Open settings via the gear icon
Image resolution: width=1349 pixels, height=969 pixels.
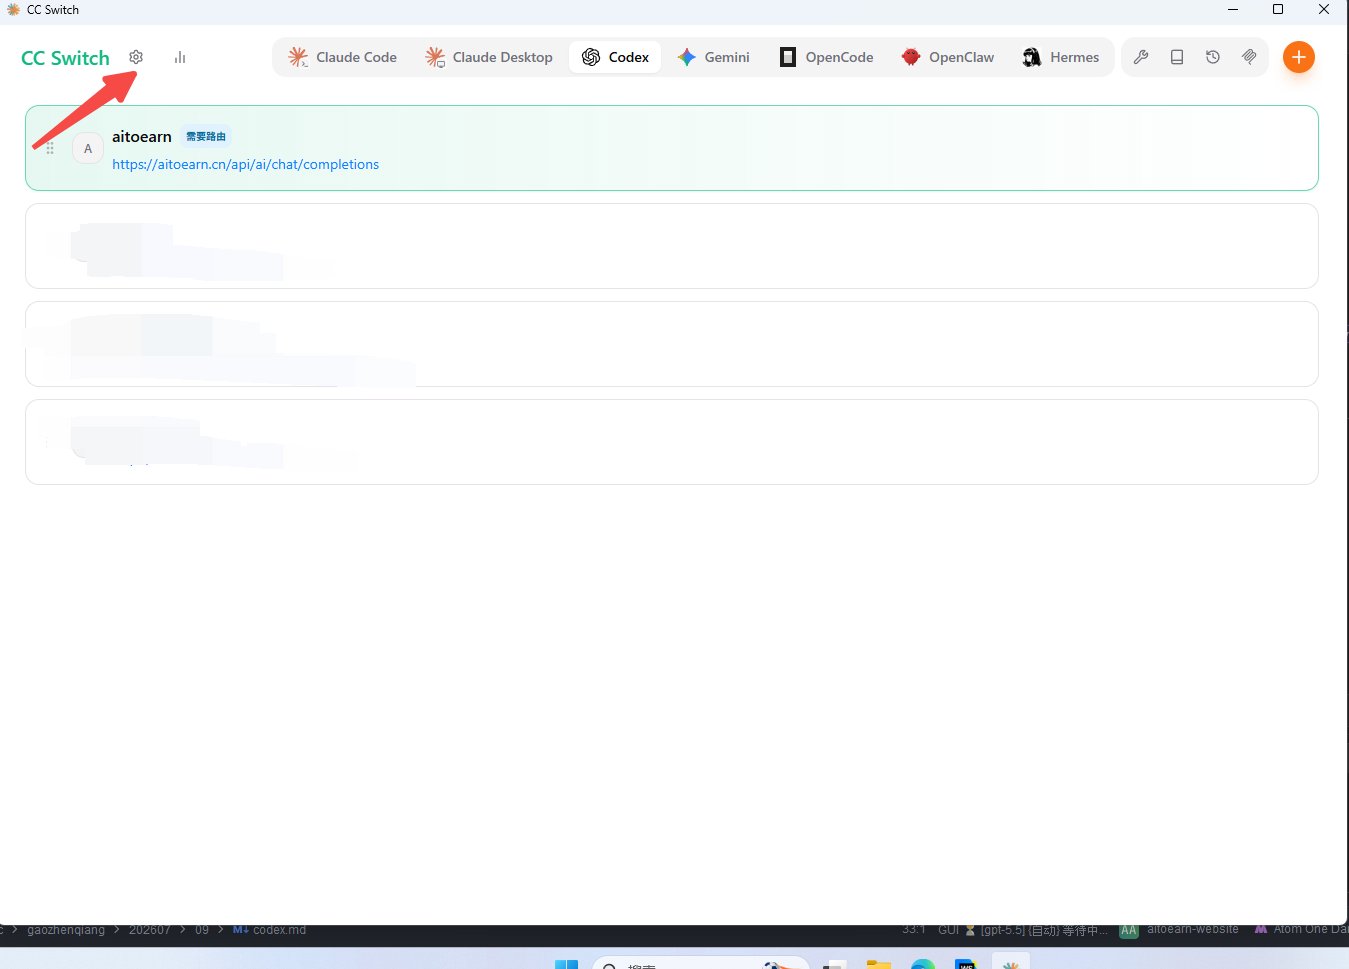[136, 57]
